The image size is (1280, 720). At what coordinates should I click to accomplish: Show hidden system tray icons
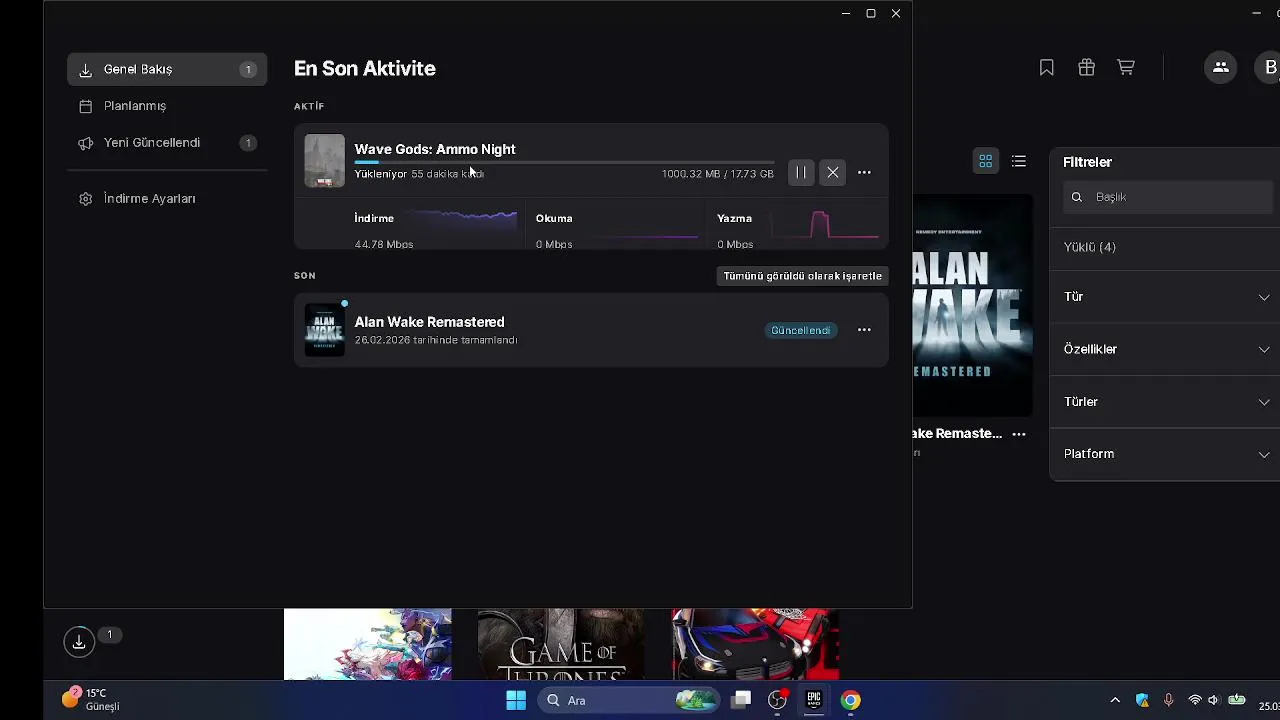point(1115,700)
